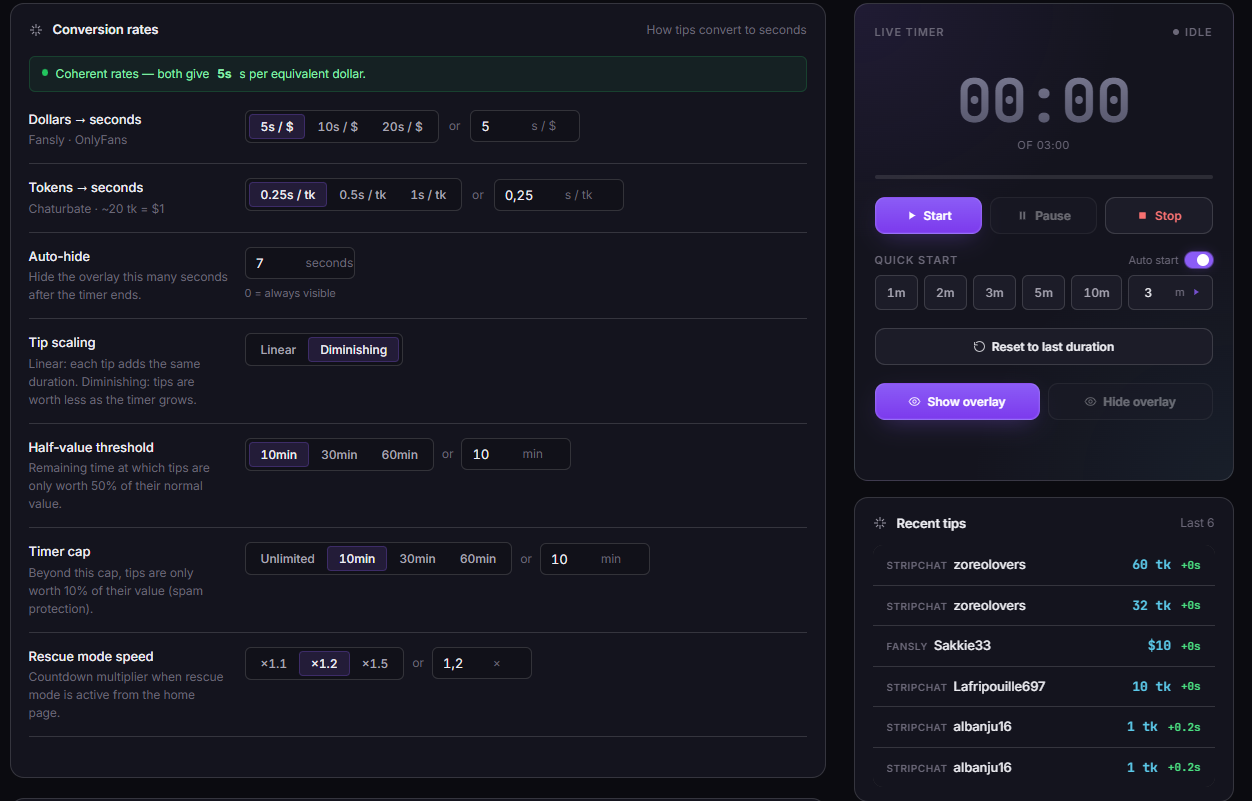Click the timer progress bar
Viewport: 1252px width, 801px height.
click(1044, 177)
